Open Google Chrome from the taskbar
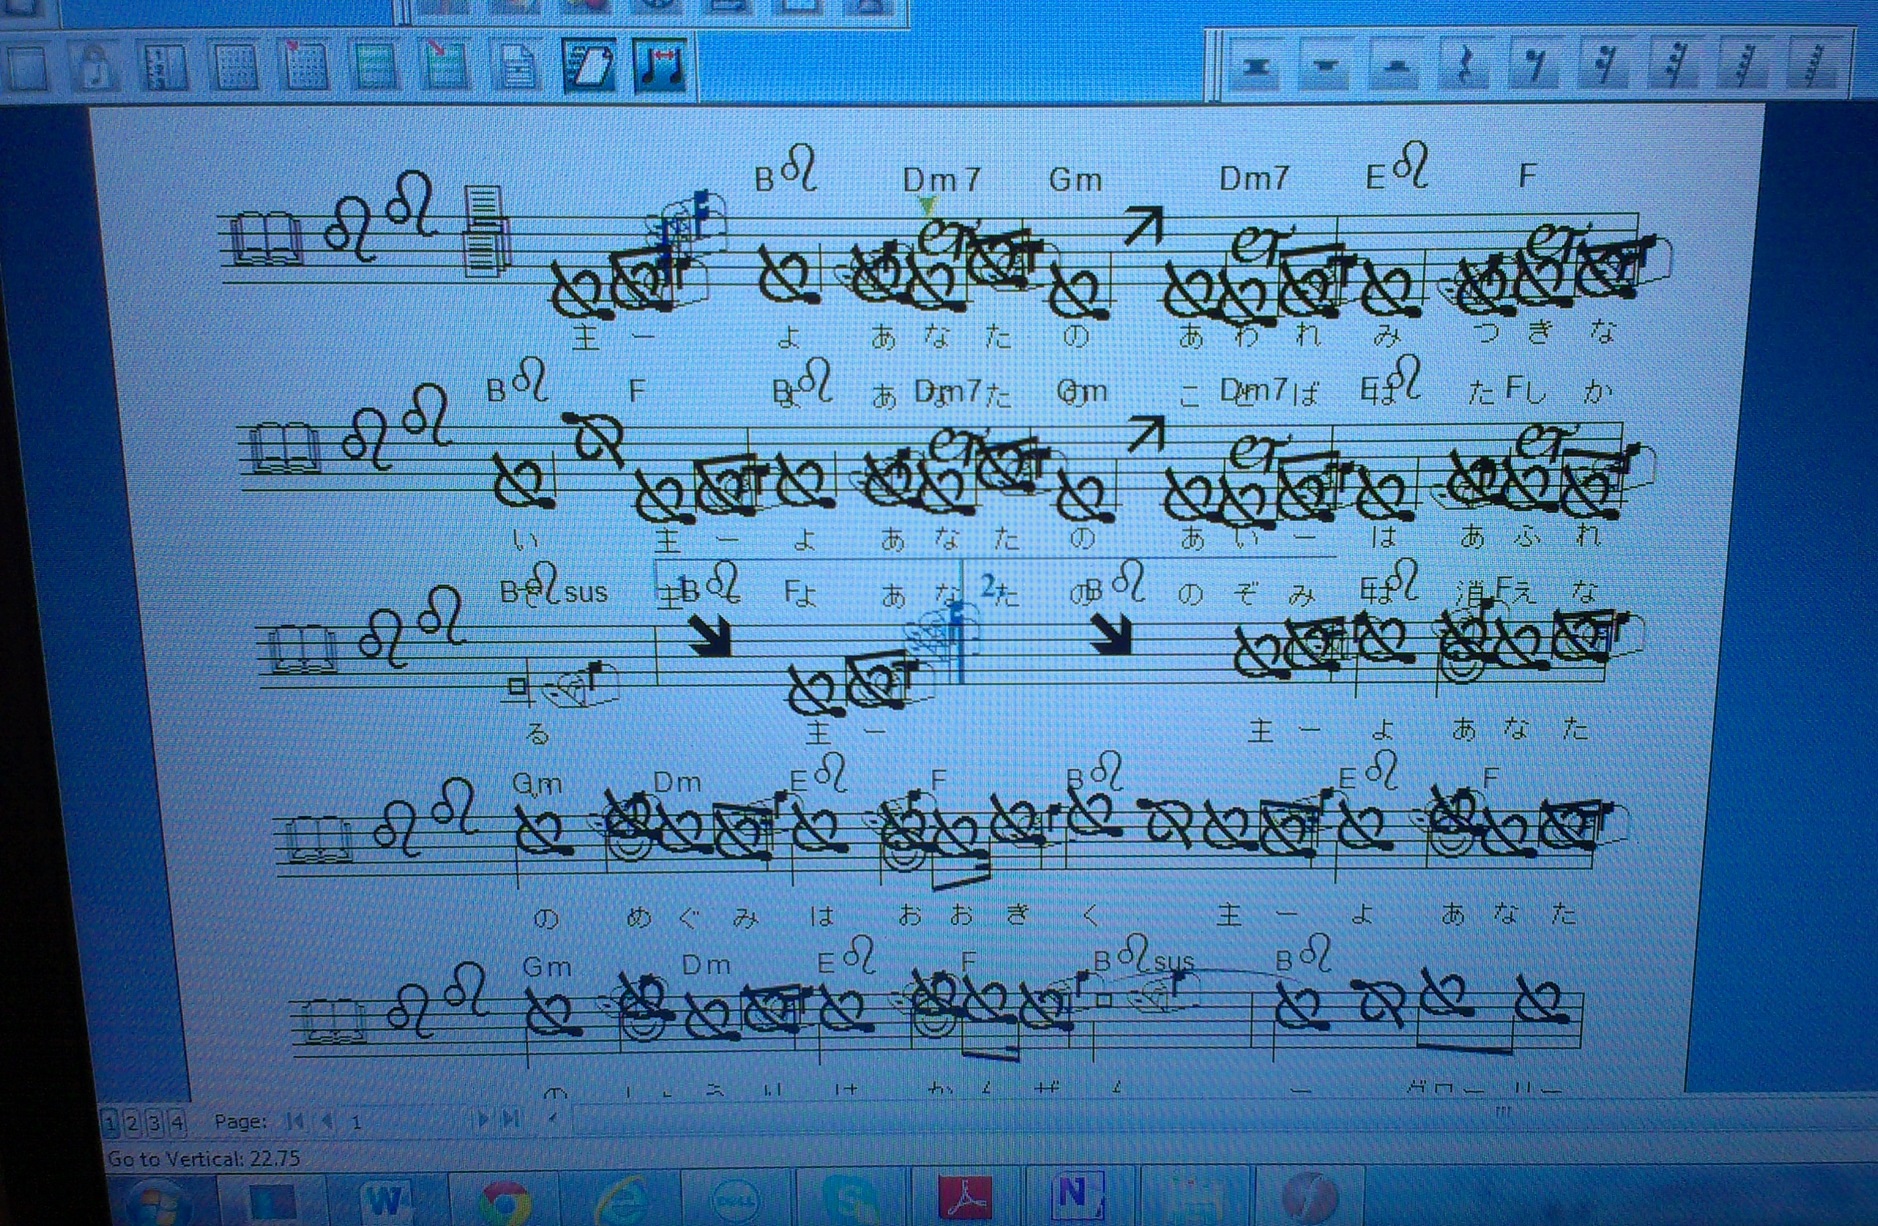Screen dimensions: 1878x1226 coord(505,1200)
